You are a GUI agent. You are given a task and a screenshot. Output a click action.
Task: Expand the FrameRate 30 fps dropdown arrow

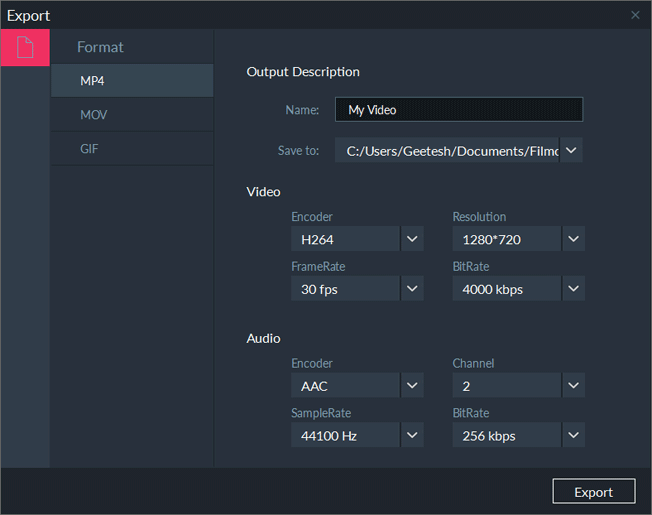(412, 288)
